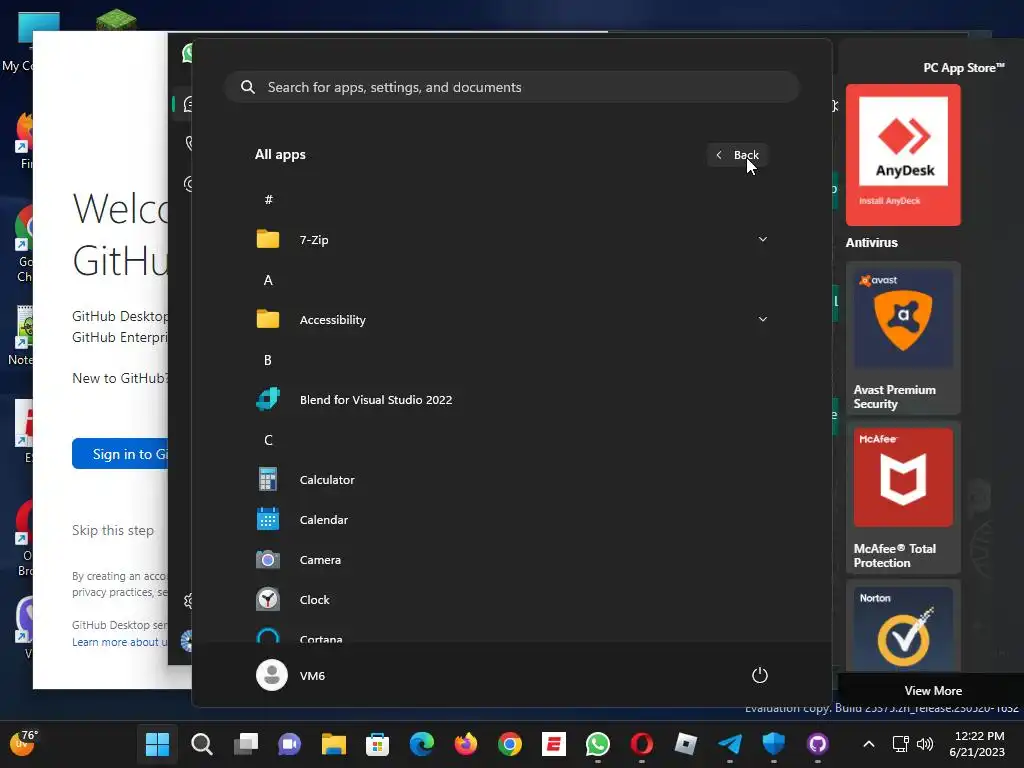This screenshot has width=1024, height=768.
Task: Switch to GitHub Desktop on taskbar
Action: [x=818, y=744]
